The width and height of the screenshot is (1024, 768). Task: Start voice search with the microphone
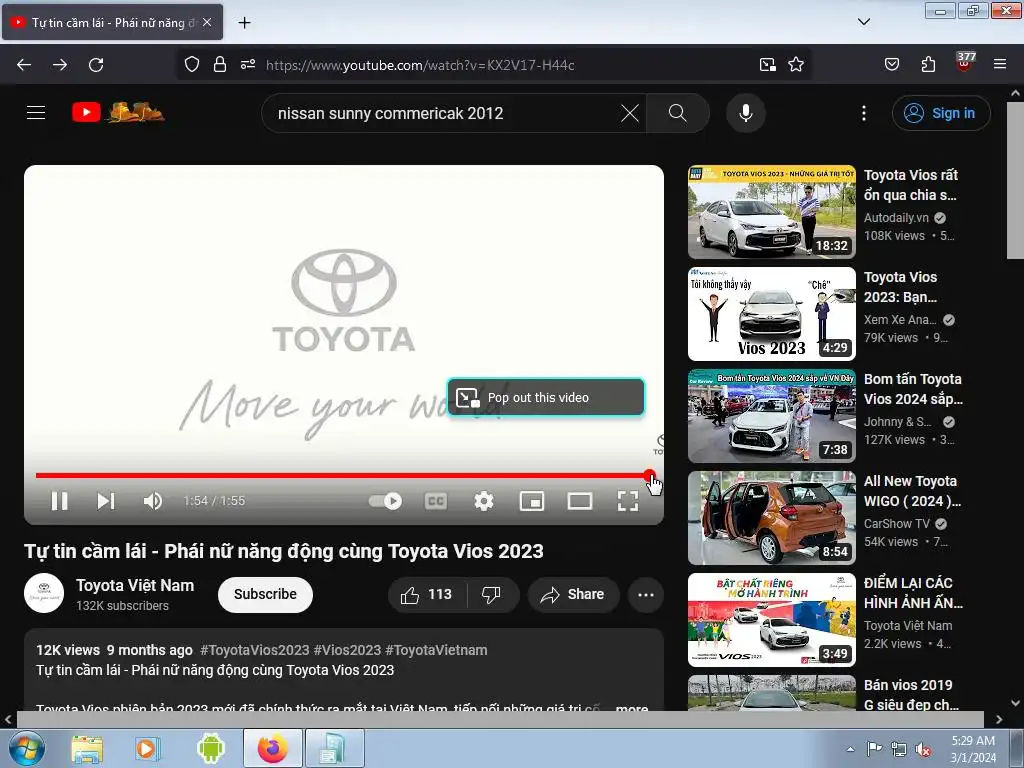[746, 113]
